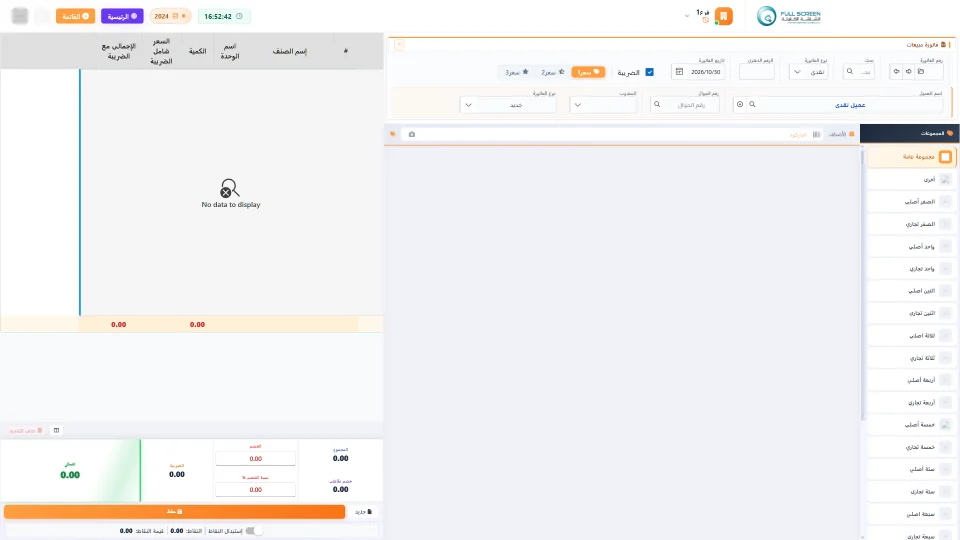Open the جديد invoice status dropdown
Image resolution: width=960 pixels, height=540 pixels.
[508, 105]
